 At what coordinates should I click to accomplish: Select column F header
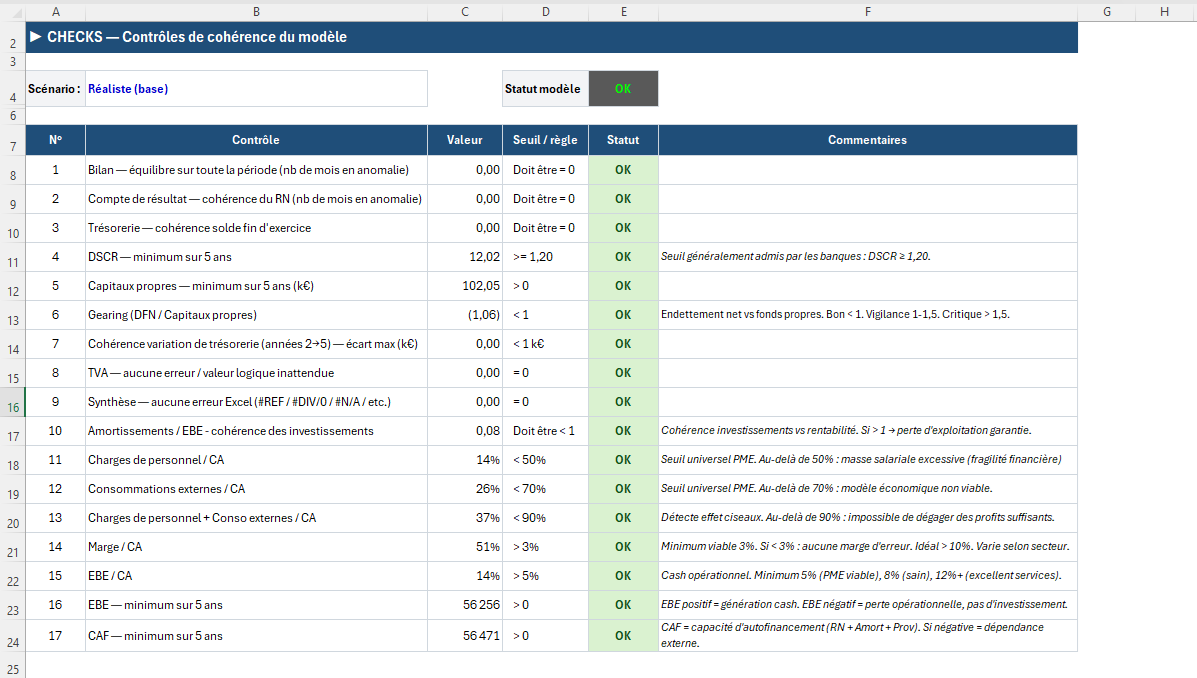[x=867, y=11]
